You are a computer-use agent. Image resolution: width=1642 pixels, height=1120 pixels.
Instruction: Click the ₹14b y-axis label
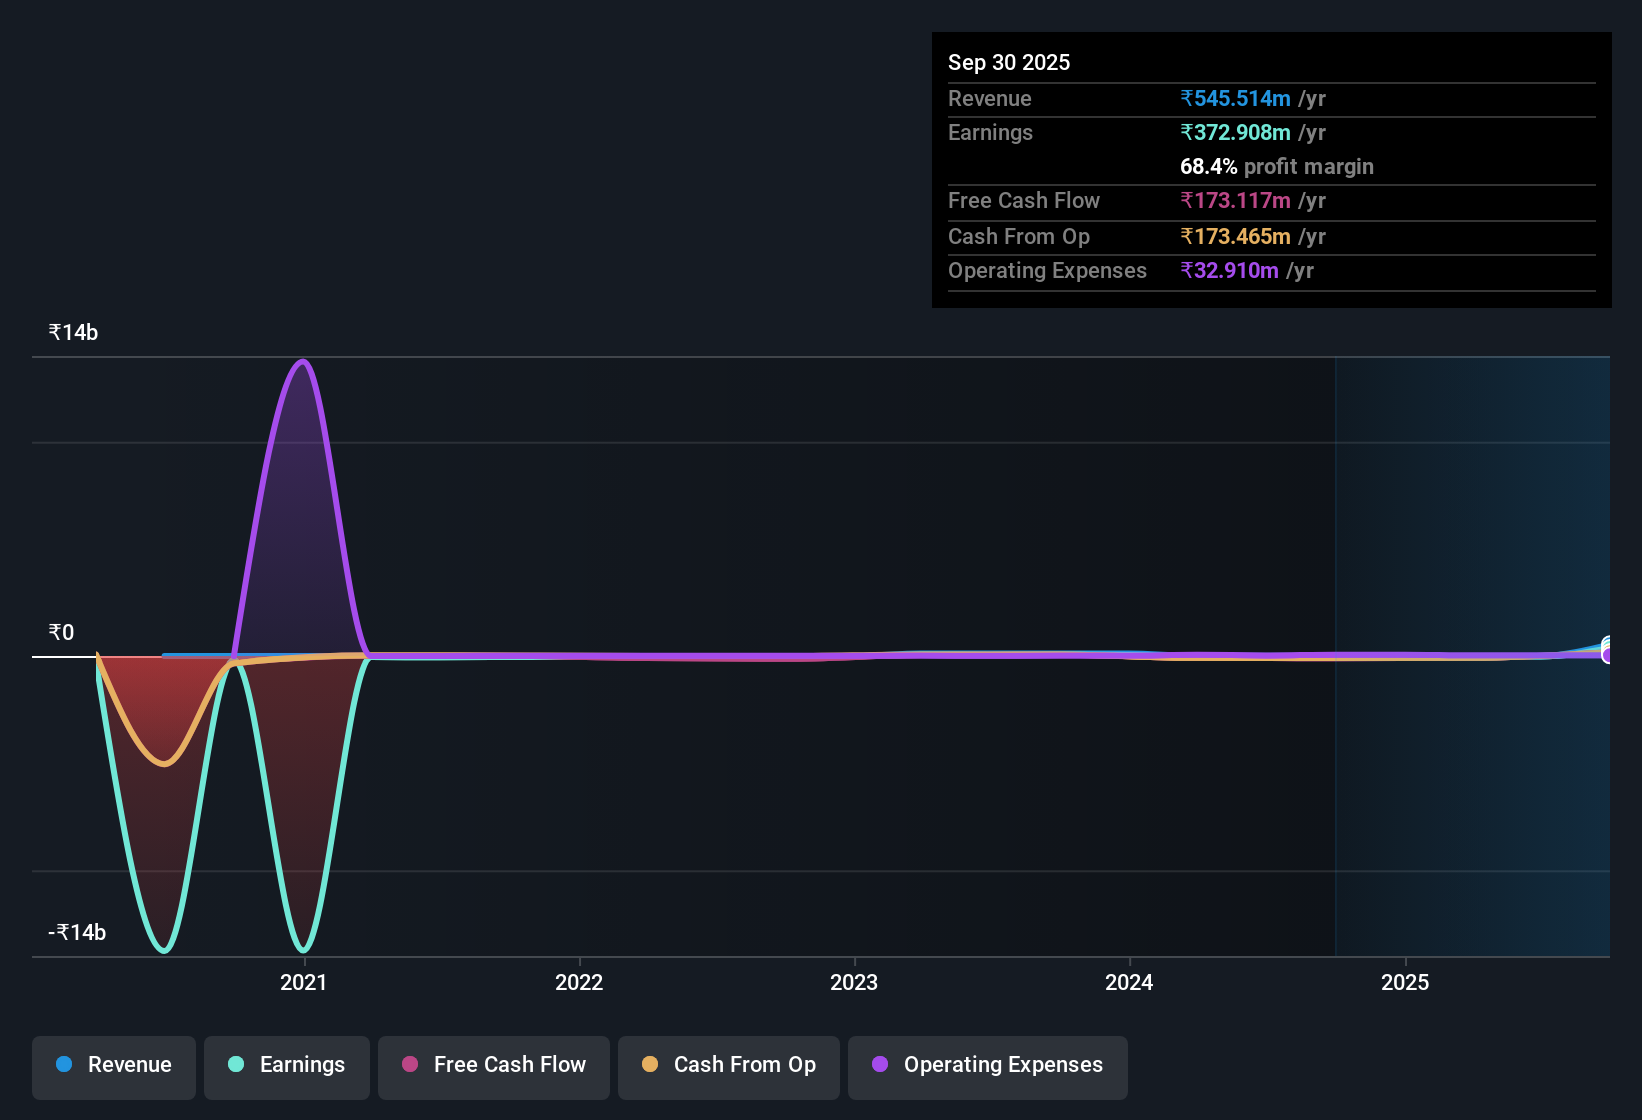tap(73, 333)
